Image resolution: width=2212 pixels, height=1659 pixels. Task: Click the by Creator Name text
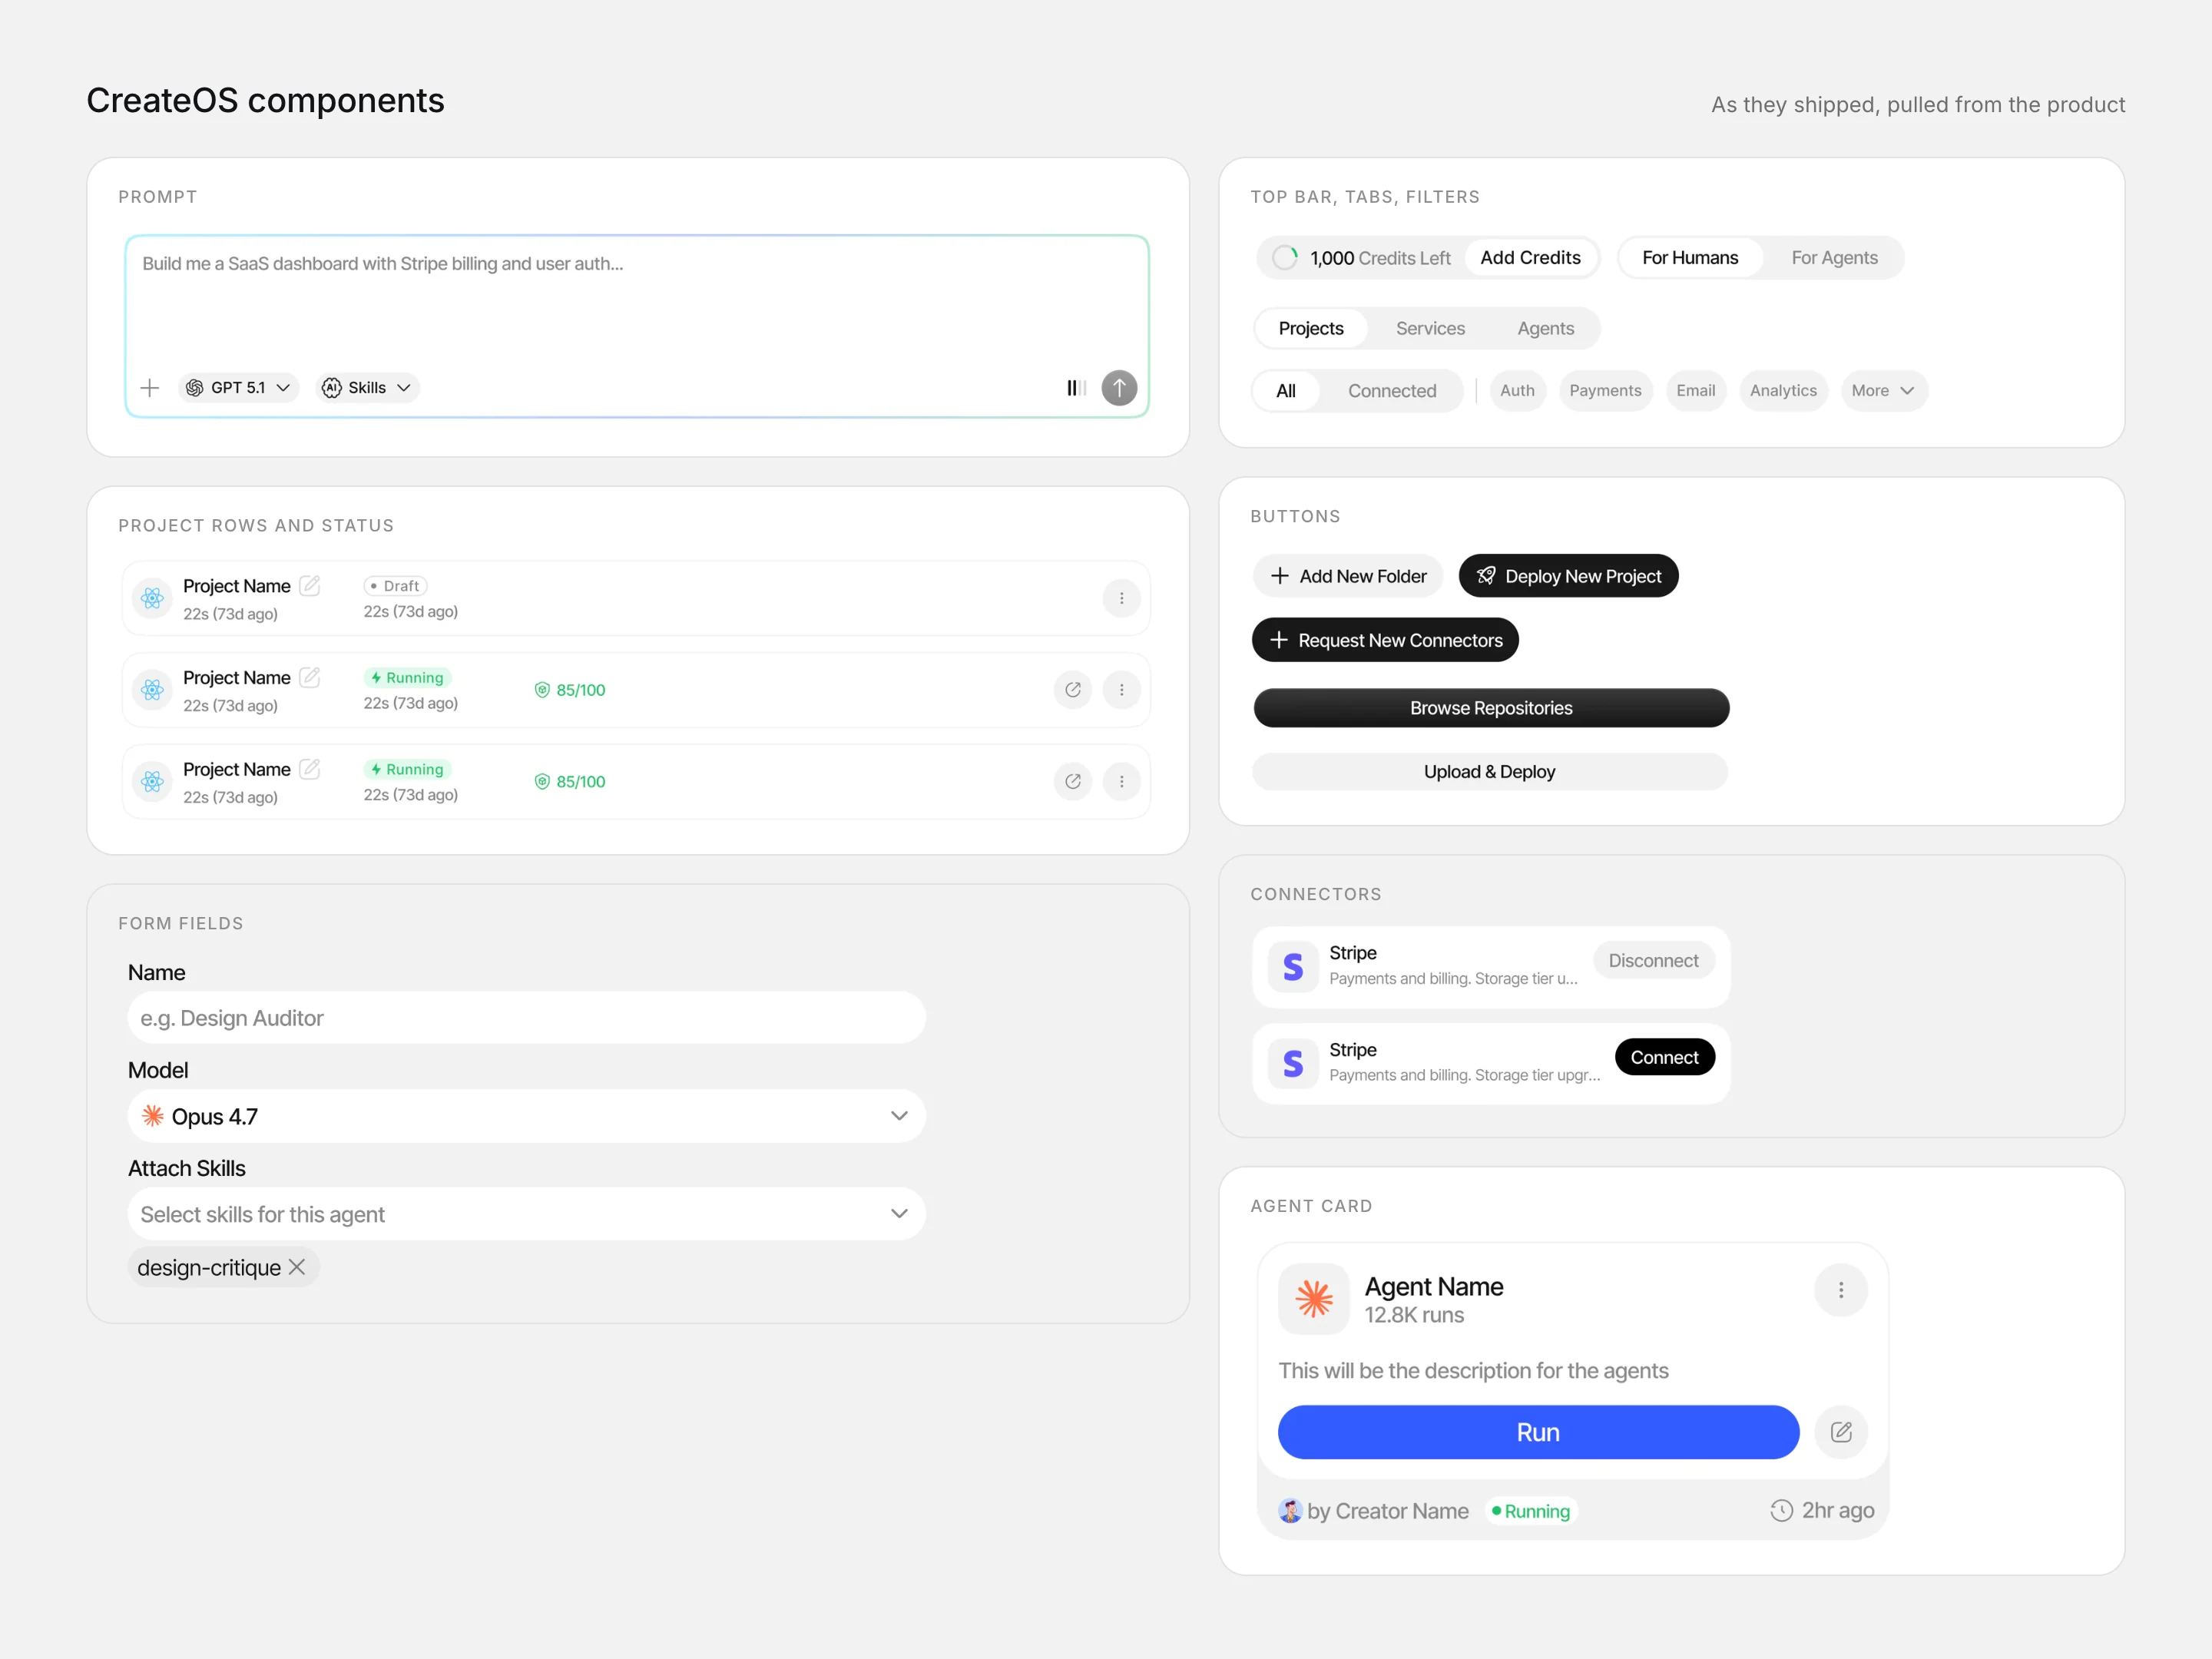pyautogui.click(x=1387, y=1511)
